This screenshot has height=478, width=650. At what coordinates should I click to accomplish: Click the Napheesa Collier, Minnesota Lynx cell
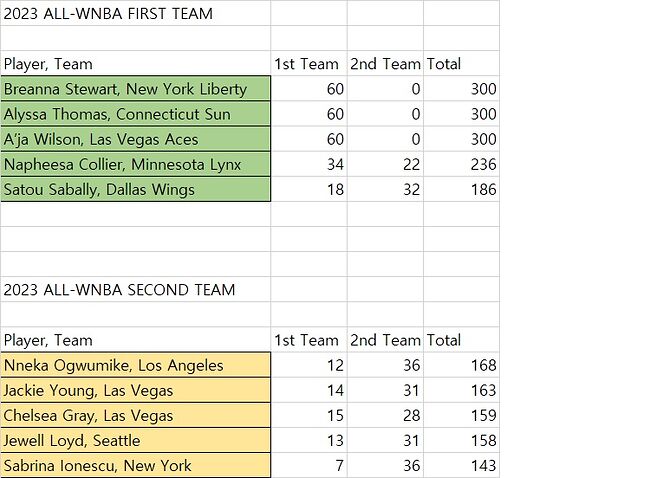135,164
